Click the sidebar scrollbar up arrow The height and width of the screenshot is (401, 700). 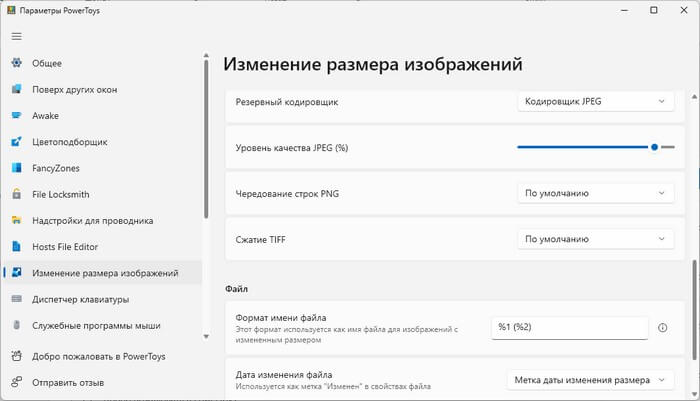[206, 55]
